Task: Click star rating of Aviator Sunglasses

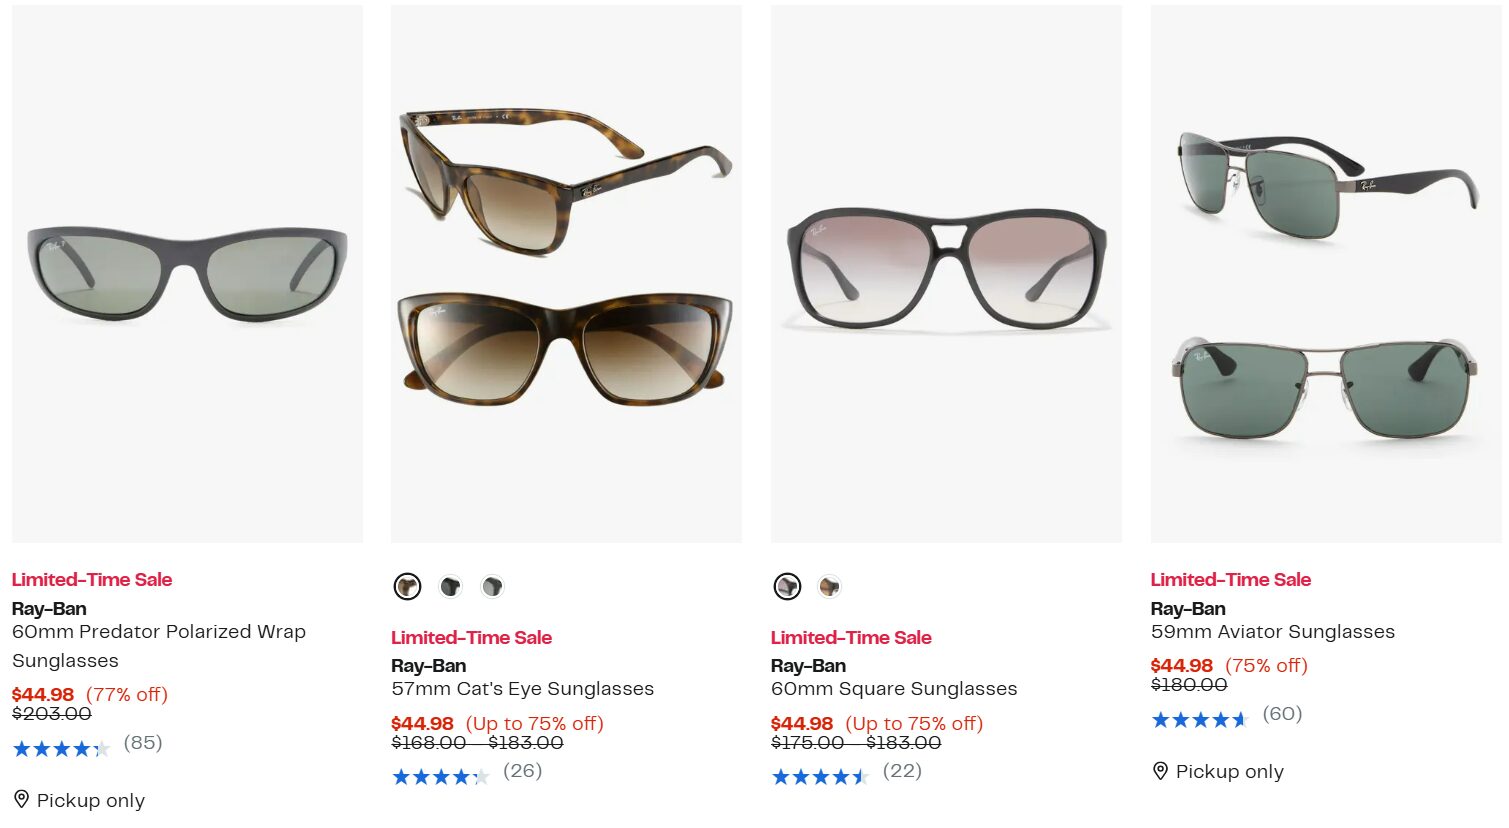Action: (1199, 720)
